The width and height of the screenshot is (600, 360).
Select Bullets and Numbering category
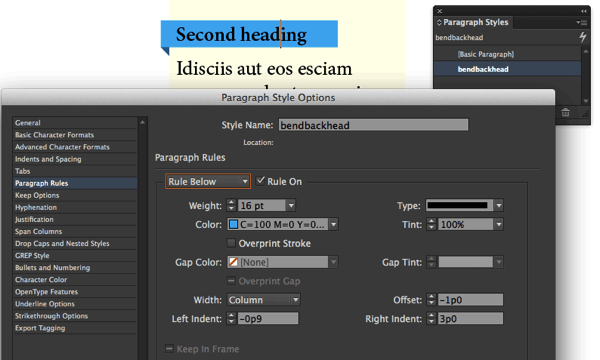(x=75, y=267)
